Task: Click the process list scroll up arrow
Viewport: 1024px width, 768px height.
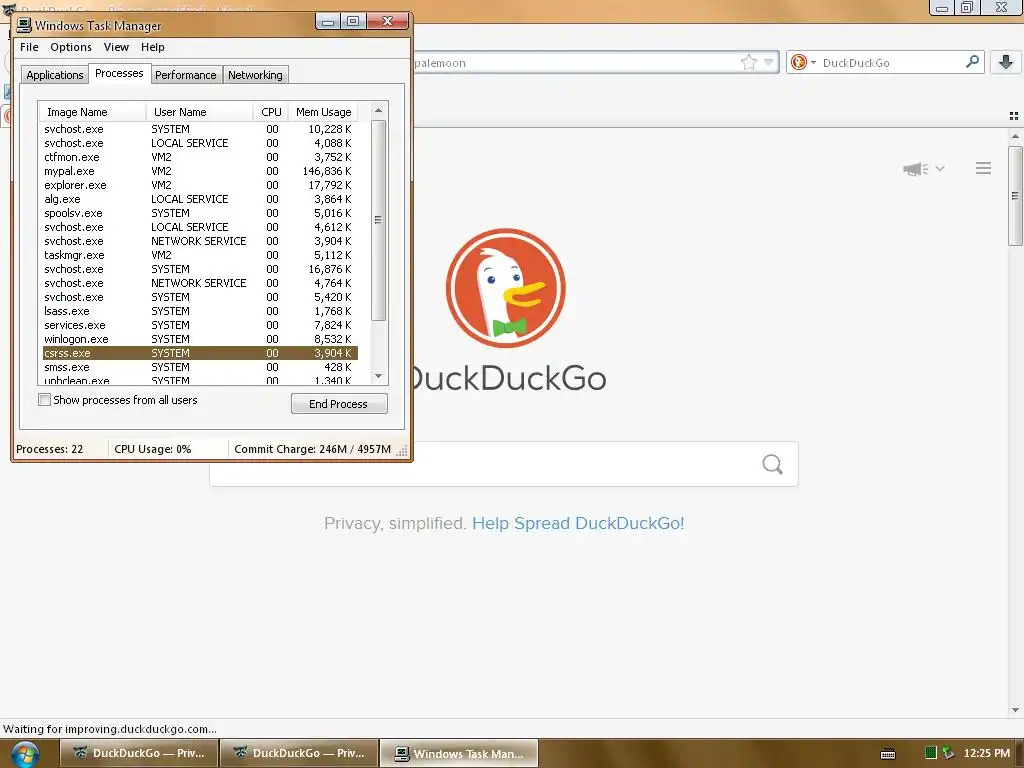Action: (378, 110)
